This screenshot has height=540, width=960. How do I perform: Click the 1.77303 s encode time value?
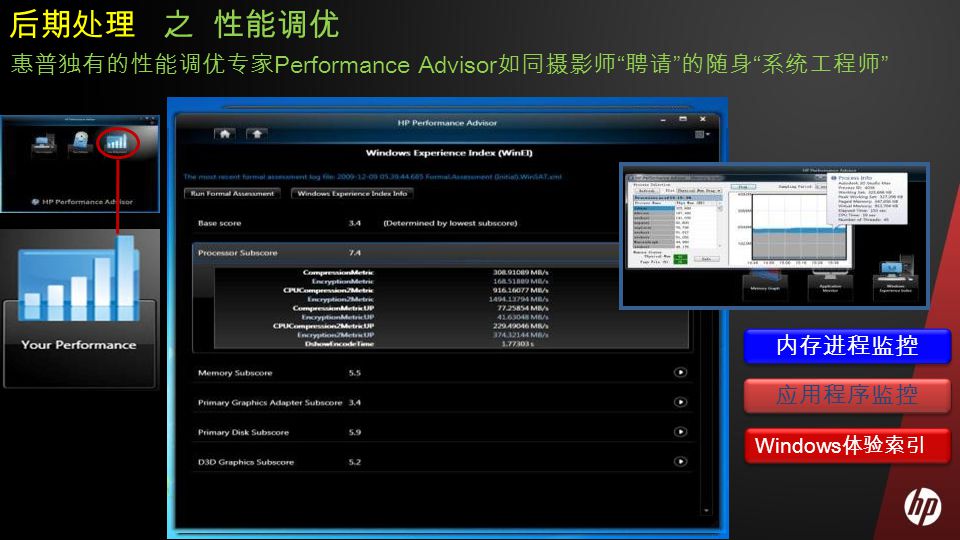coord(517,344)
